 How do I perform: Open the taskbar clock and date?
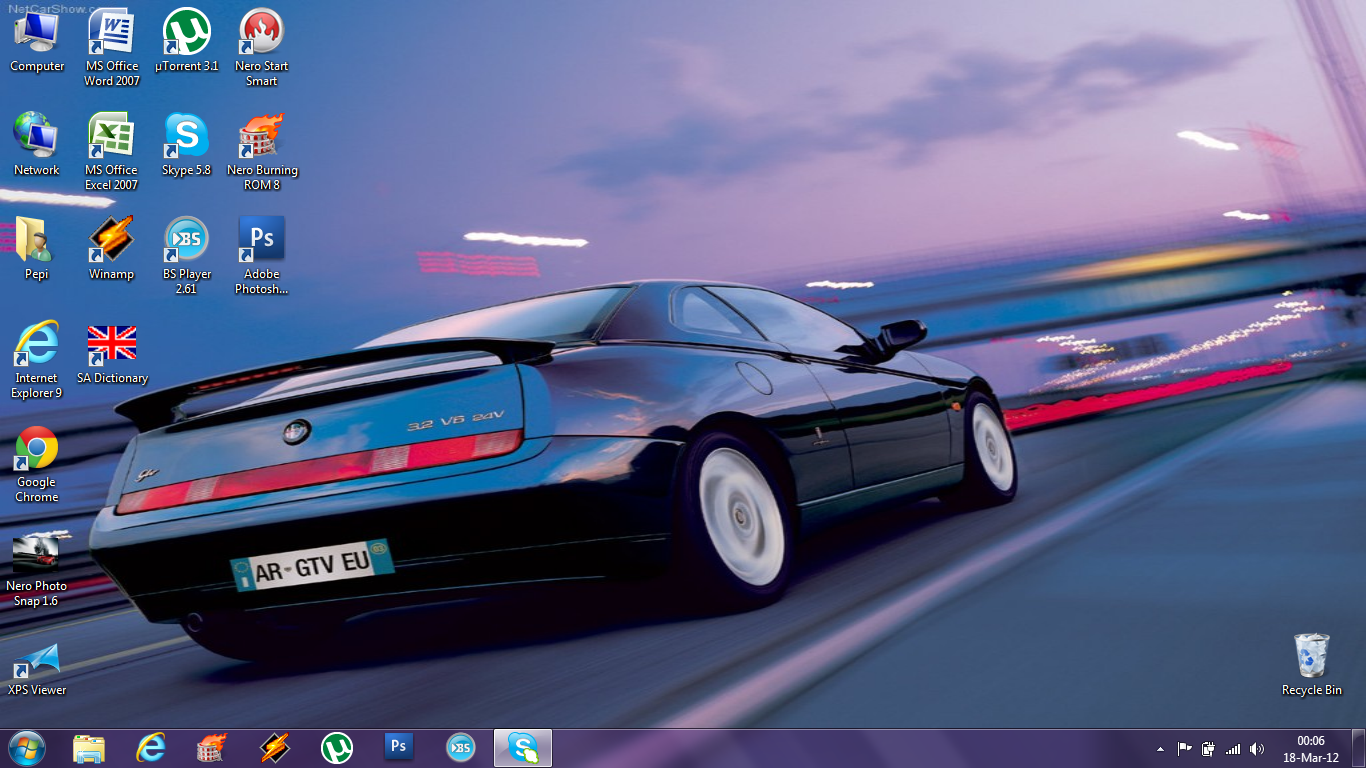(x=1310, y=749)
